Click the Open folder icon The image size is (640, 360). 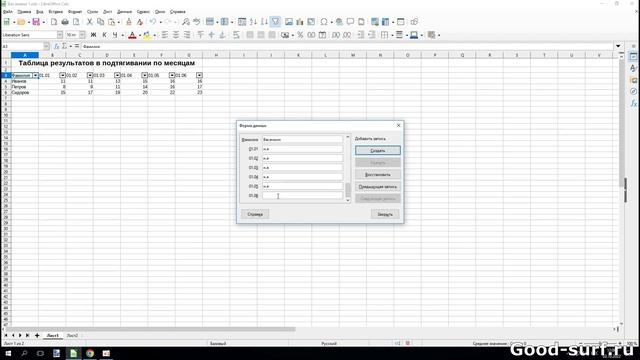[21, 22]
